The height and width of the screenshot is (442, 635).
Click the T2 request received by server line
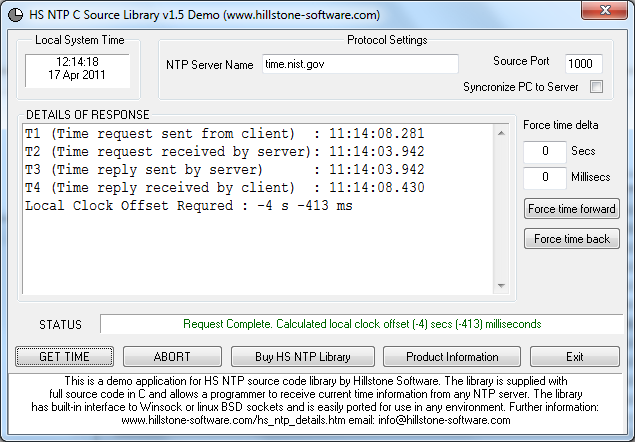click(225, 152)
